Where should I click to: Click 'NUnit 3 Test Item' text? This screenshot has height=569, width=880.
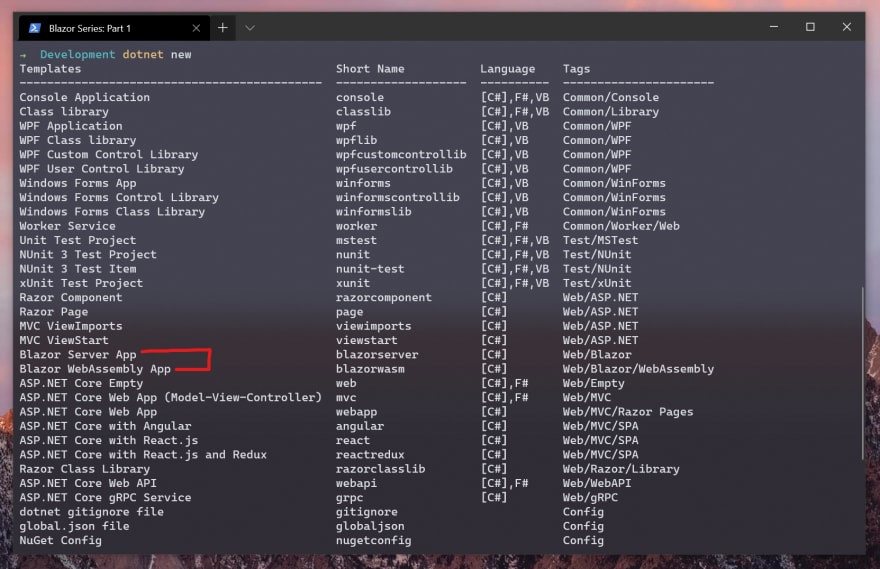pos(78,269)
